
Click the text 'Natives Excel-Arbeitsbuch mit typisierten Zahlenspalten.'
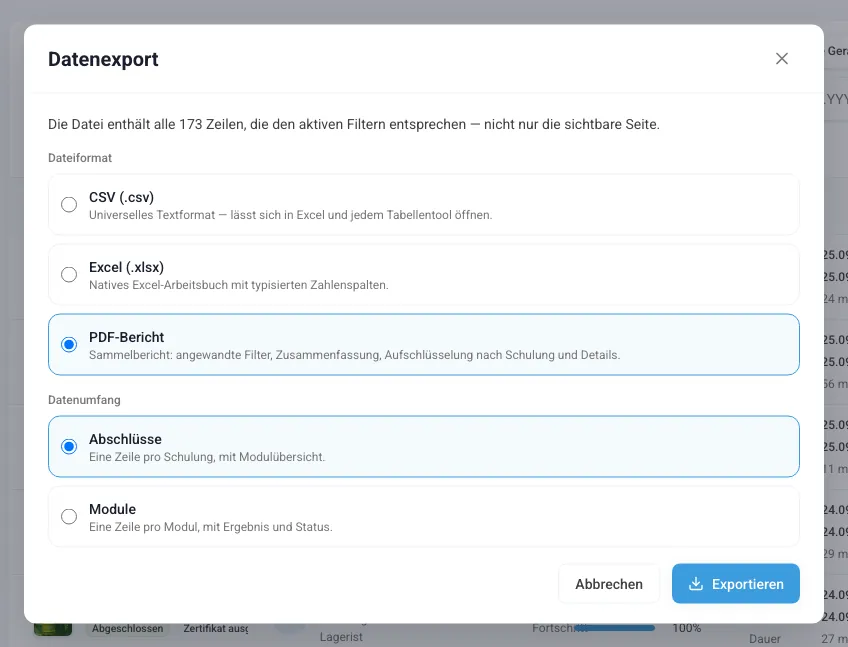[x=238, y=285]
